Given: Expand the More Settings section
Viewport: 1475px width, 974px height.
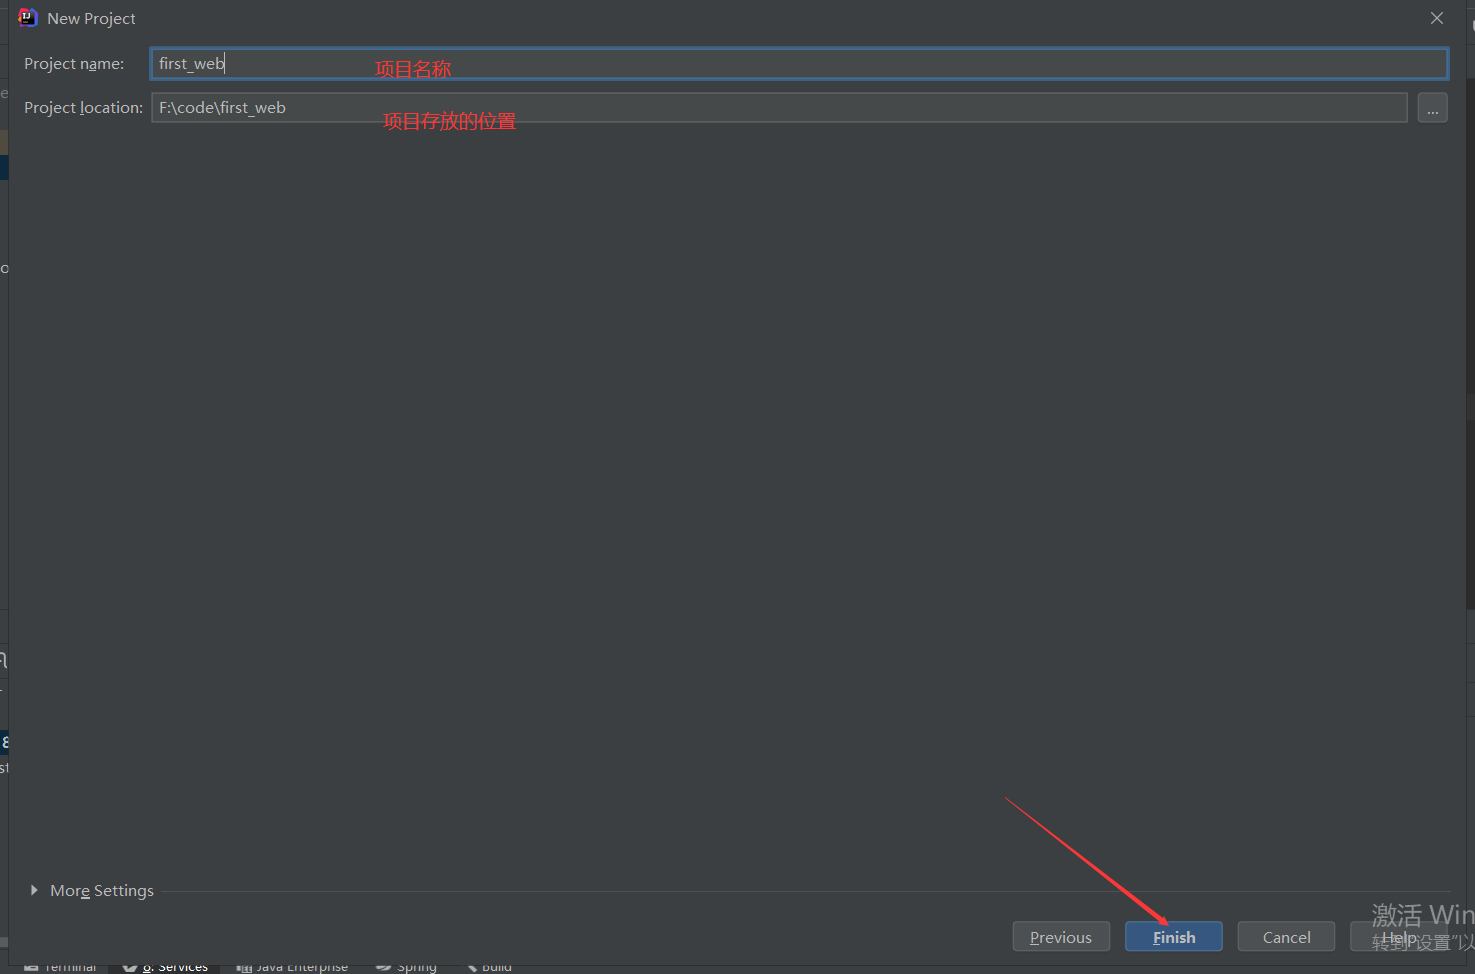Looking at the screenshot, I should [92, 890].
